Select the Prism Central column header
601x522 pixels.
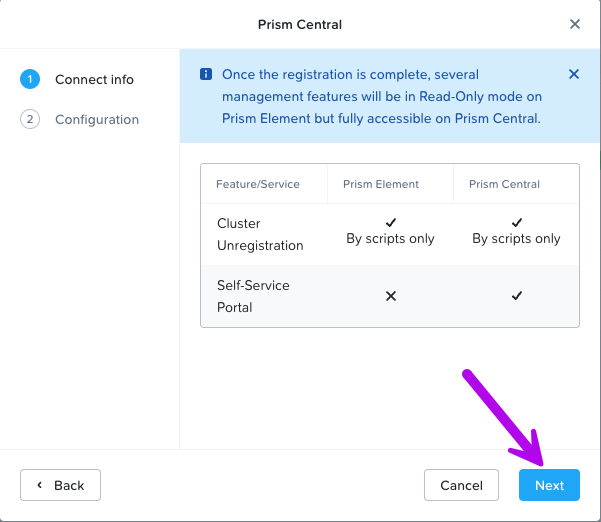coord(504,184)
